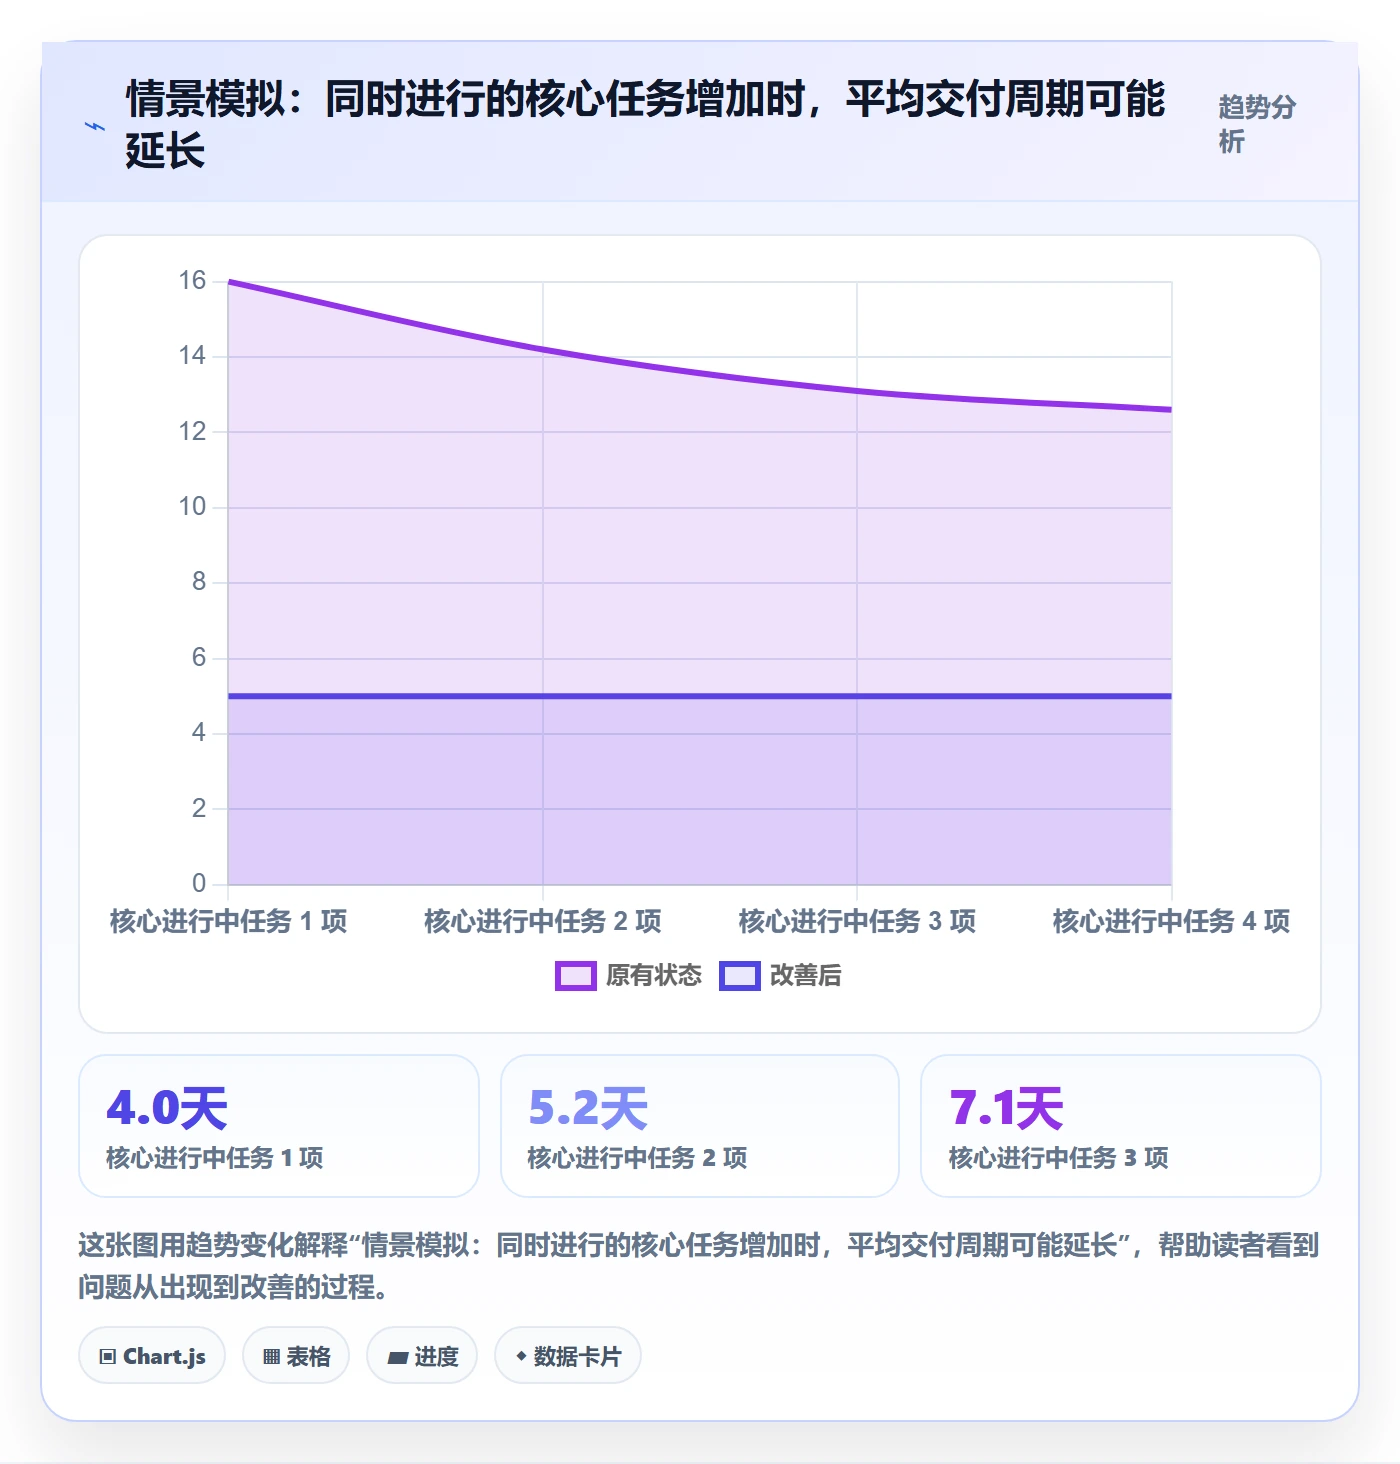1400x1464 pixels.
Task: Click the x-axis label 核心进行中任务 1 项
Action: point(229,921)
